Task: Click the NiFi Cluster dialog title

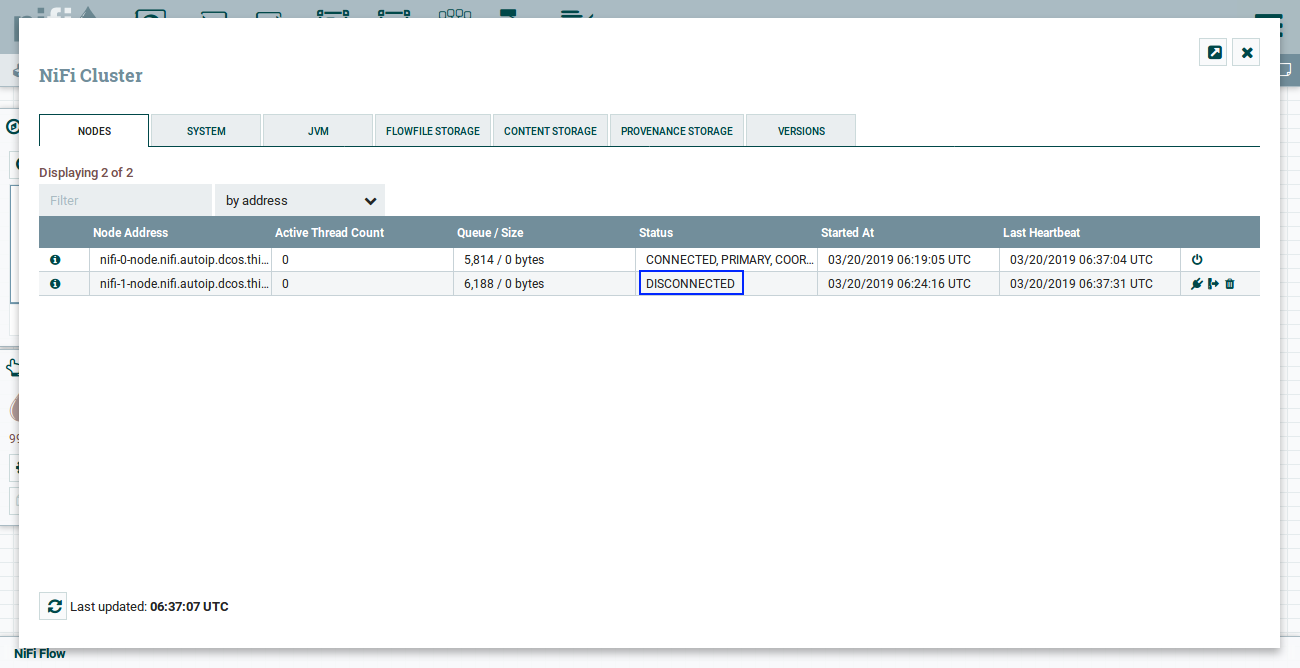Action: click(x=91, y=76)
